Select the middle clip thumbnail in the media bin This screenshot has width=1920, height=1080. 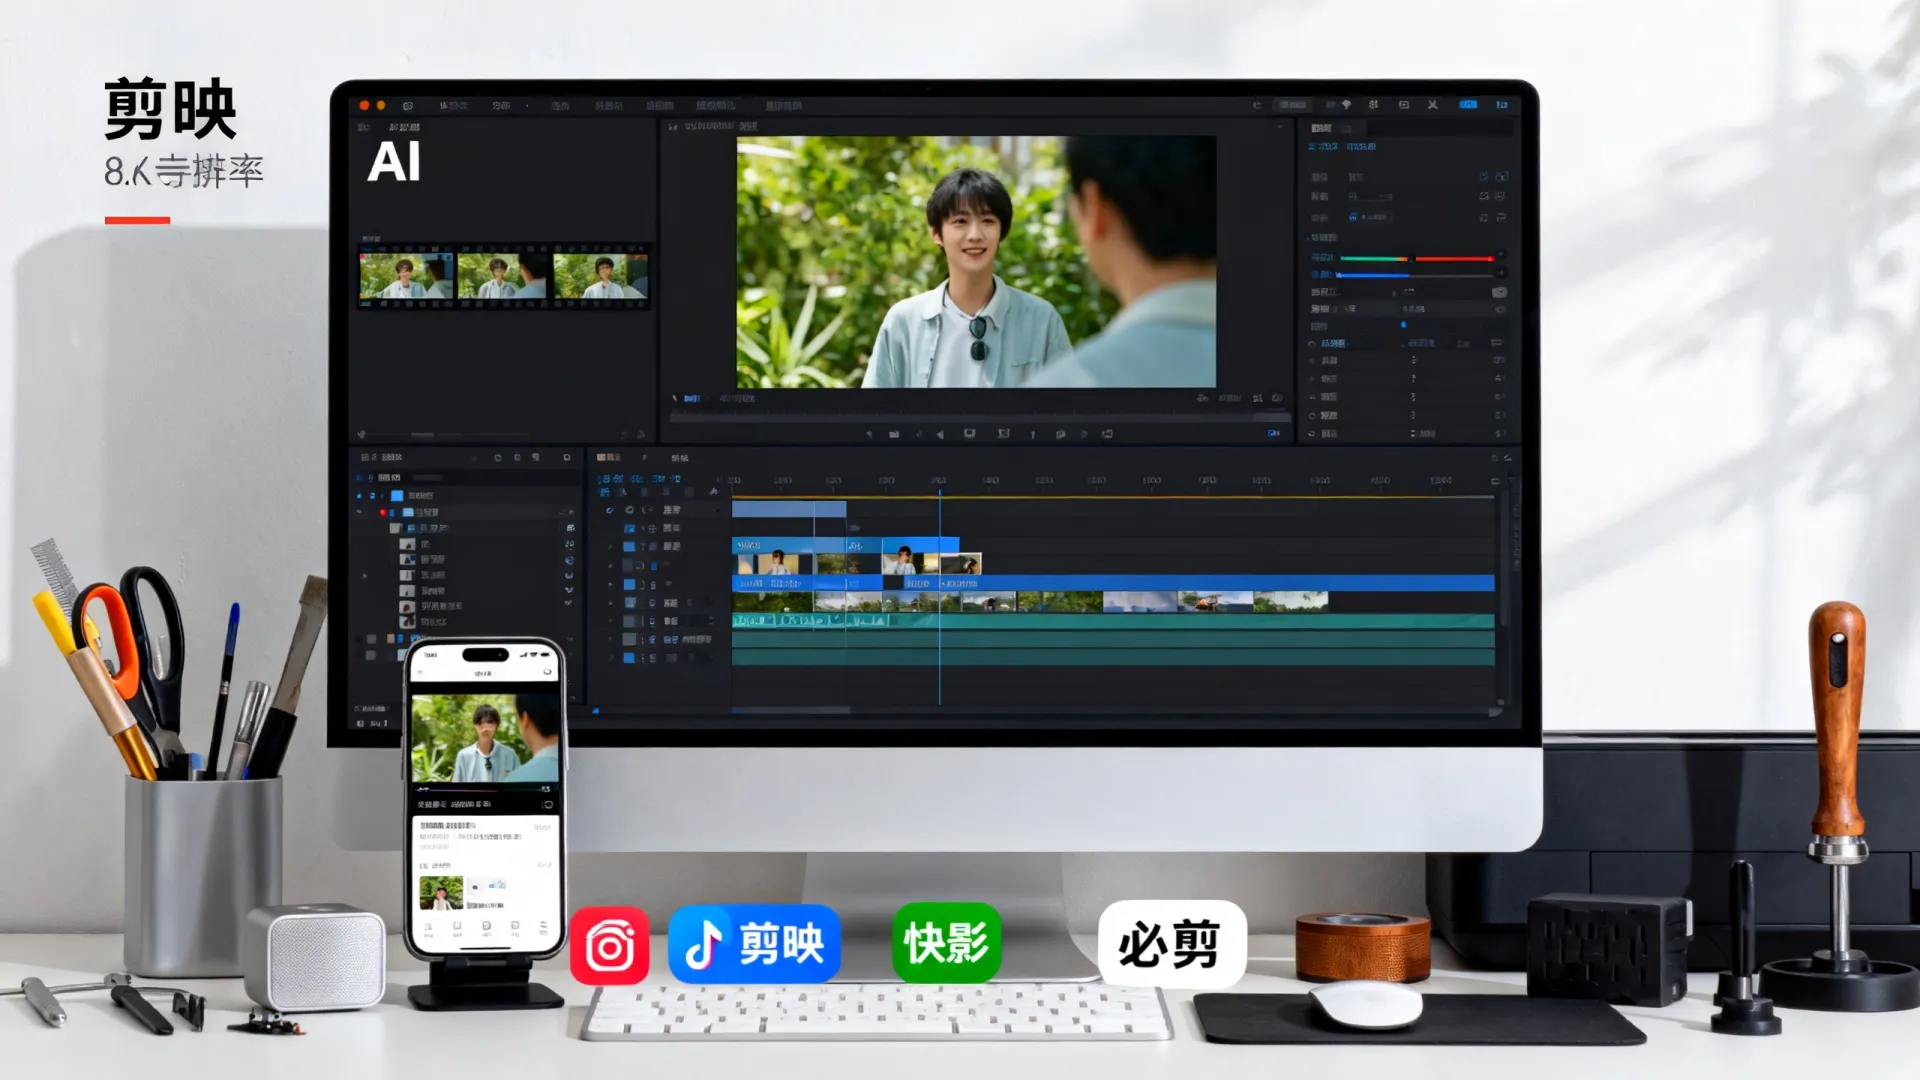pos(503,276)
